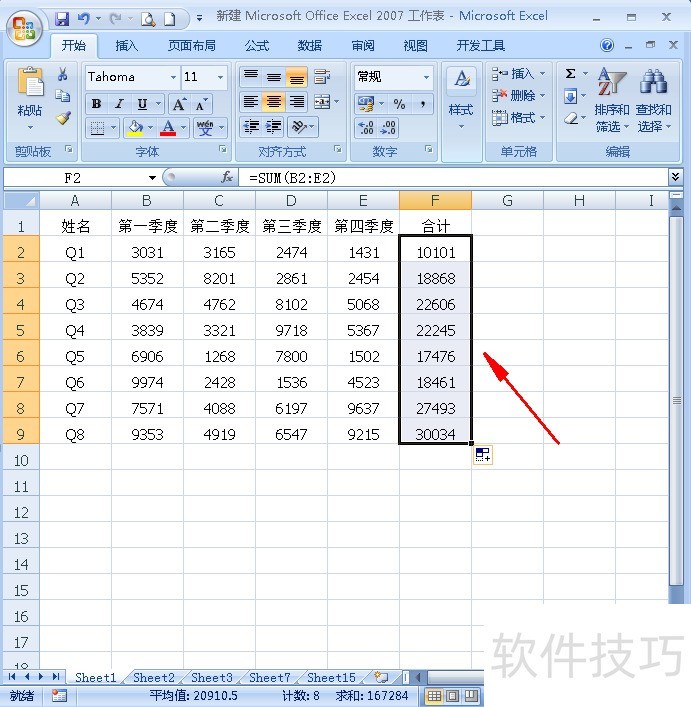
Task: Toggle bottom vertical alignment
Action: [297, 76]
